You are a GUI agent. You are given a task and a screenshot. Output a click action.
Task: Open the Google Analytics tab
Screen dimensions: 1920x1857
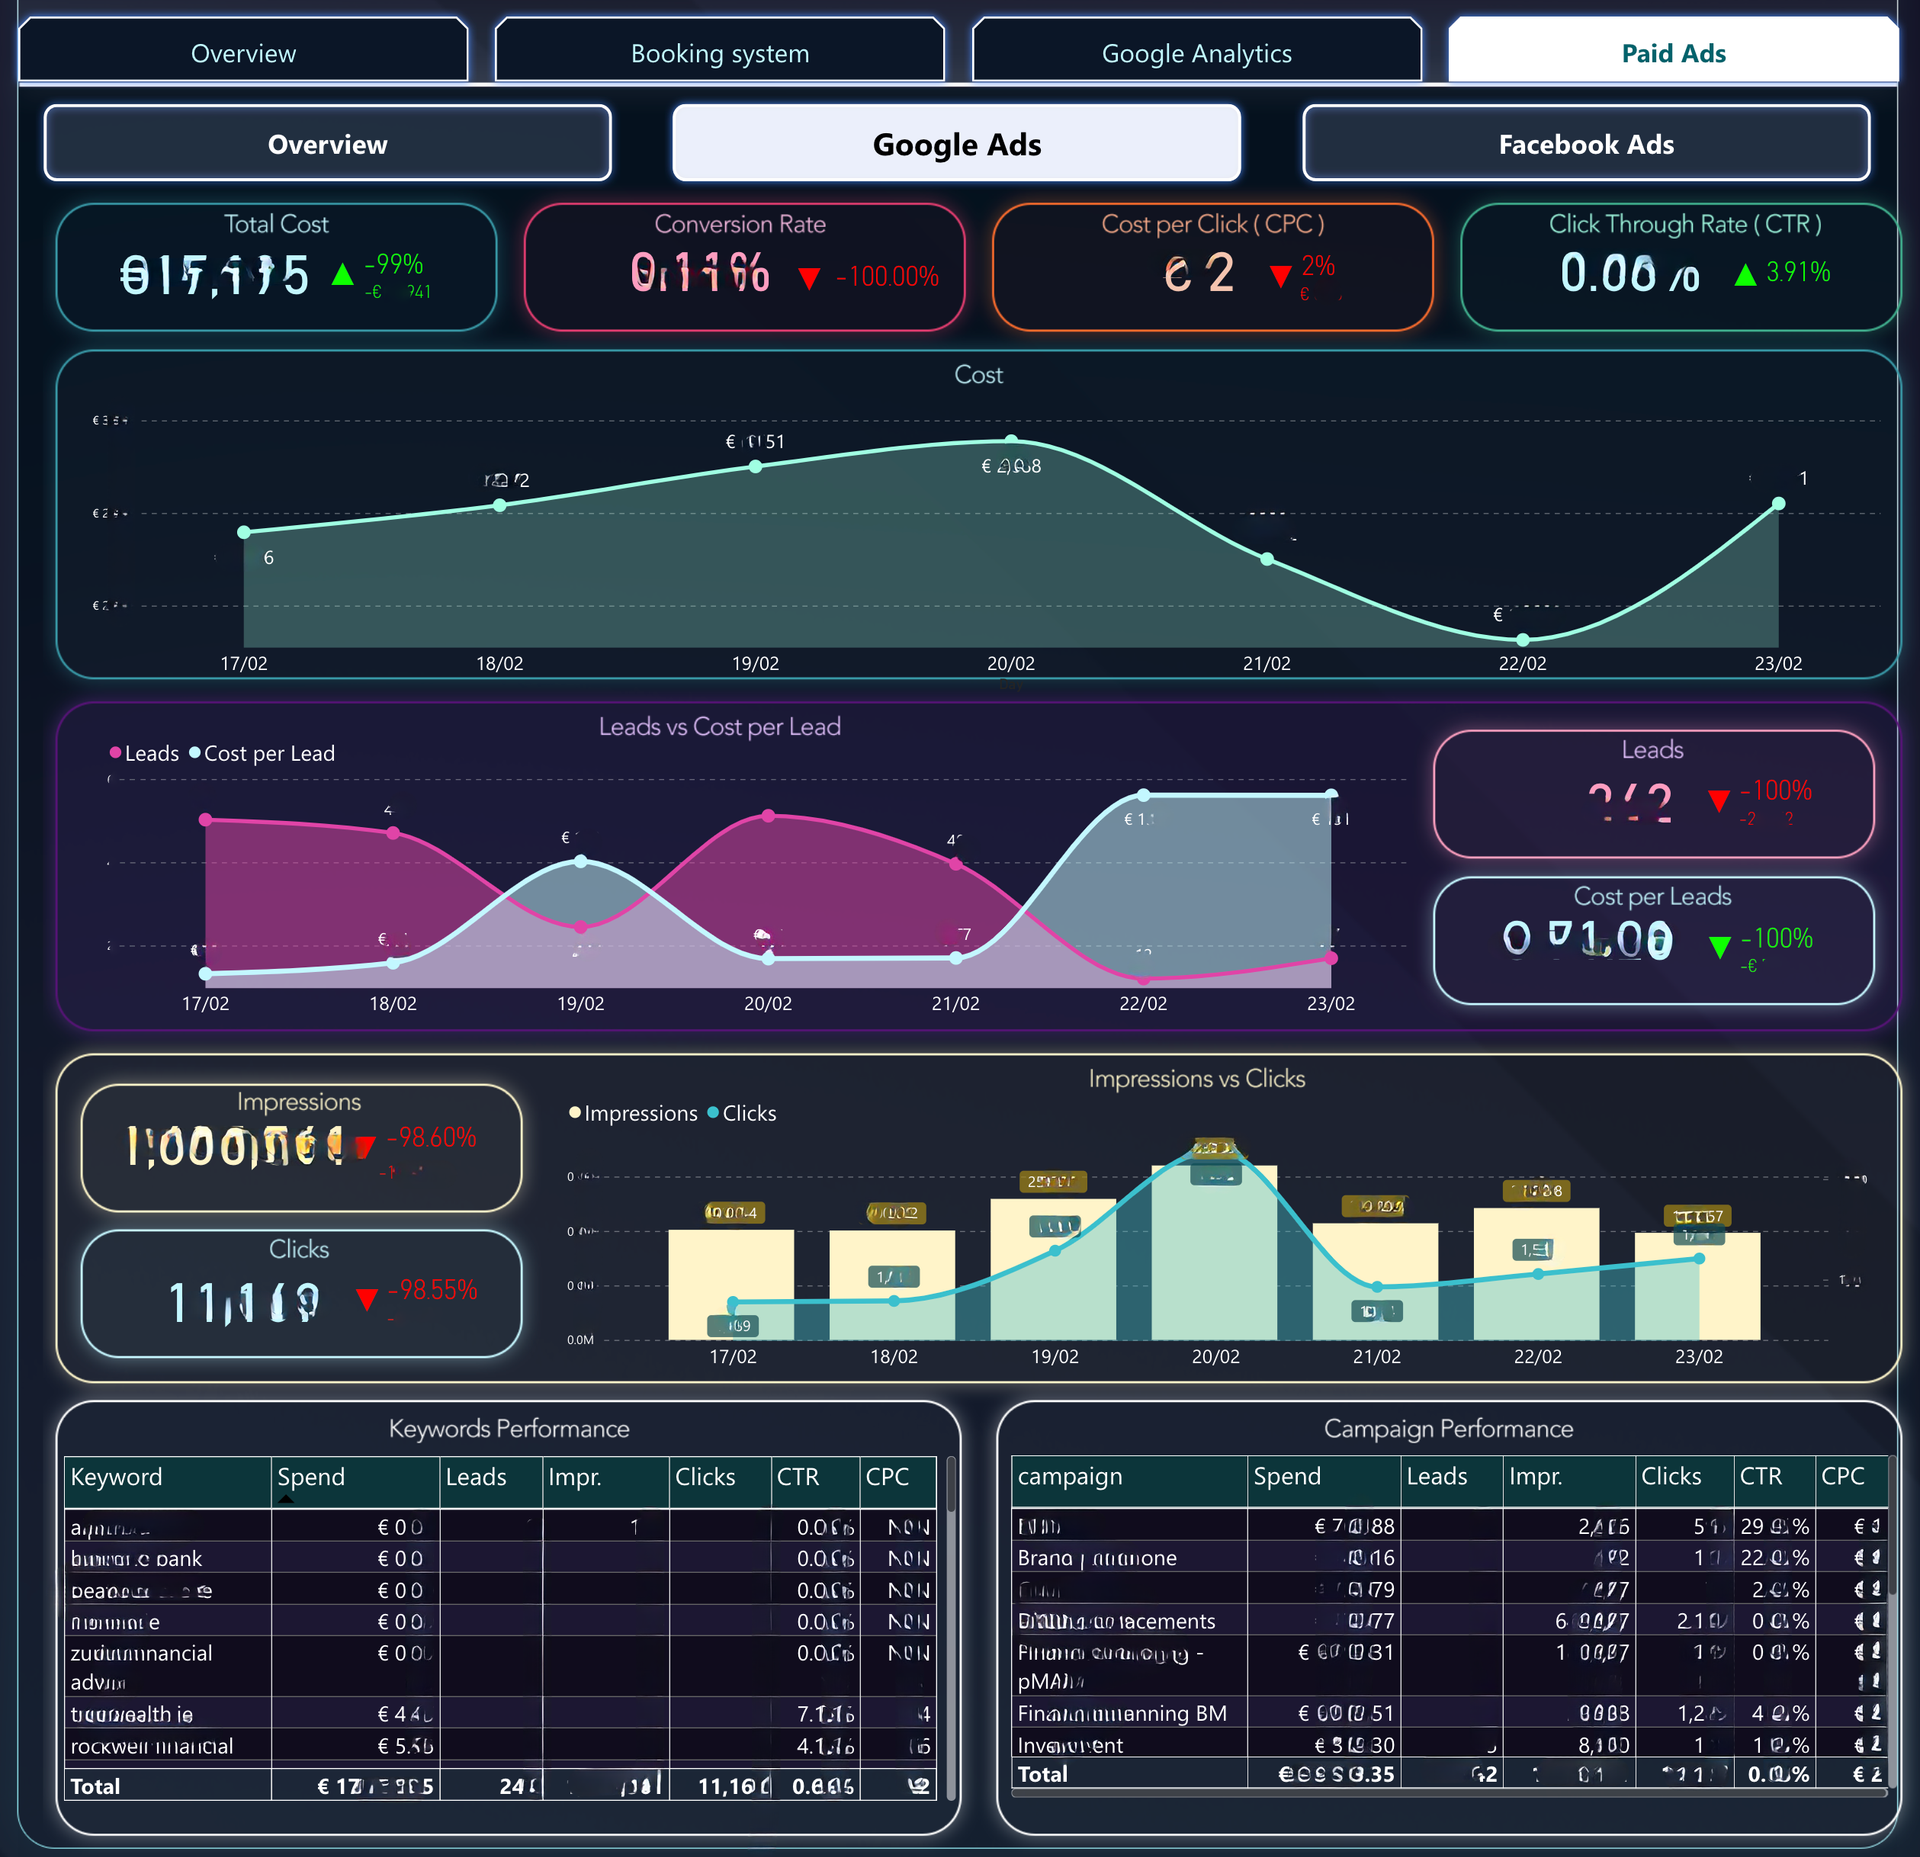tap(1197, 52)
